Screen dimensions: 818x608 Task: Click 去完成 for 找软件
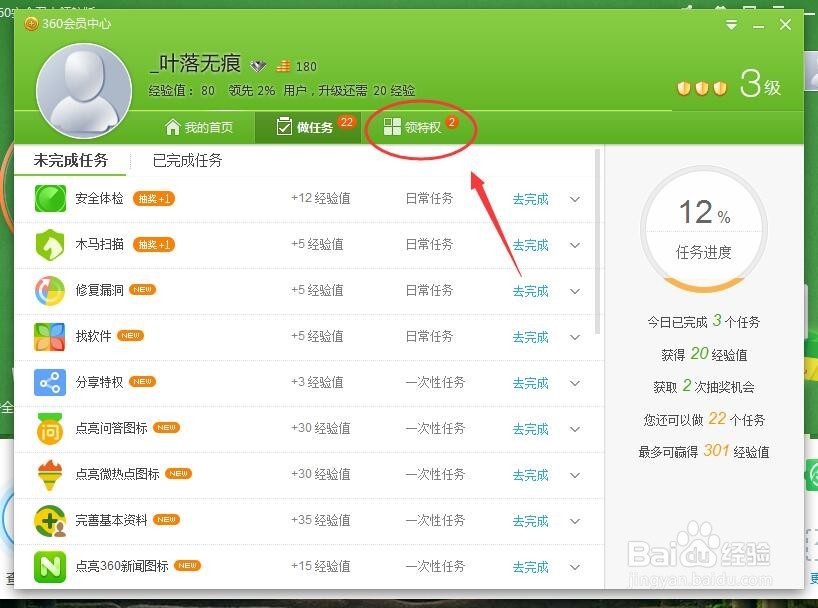[531, 337]
